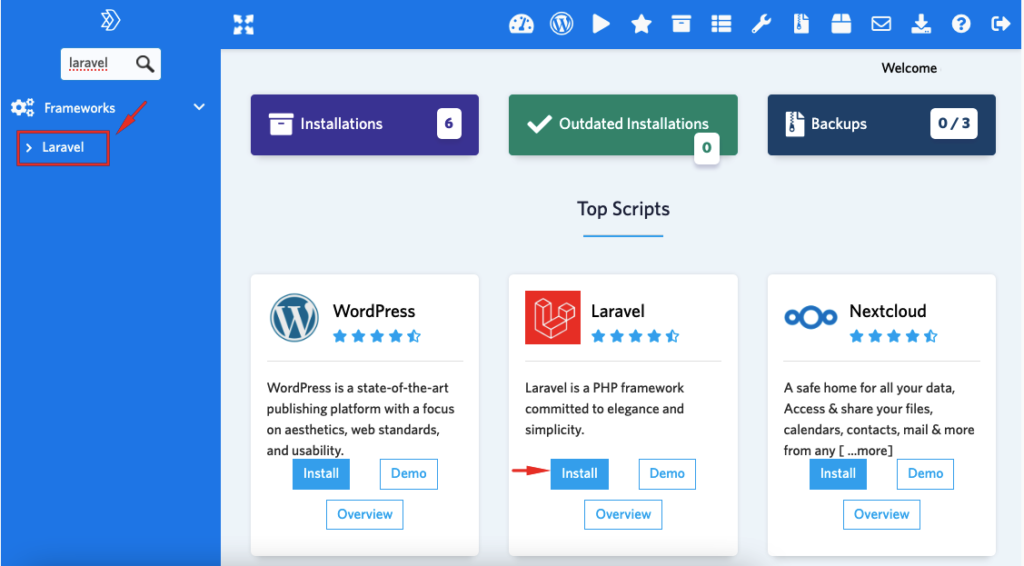1024x566 pixels.
Task: Open the email envelope icon
Action: [x=881, y=24]
